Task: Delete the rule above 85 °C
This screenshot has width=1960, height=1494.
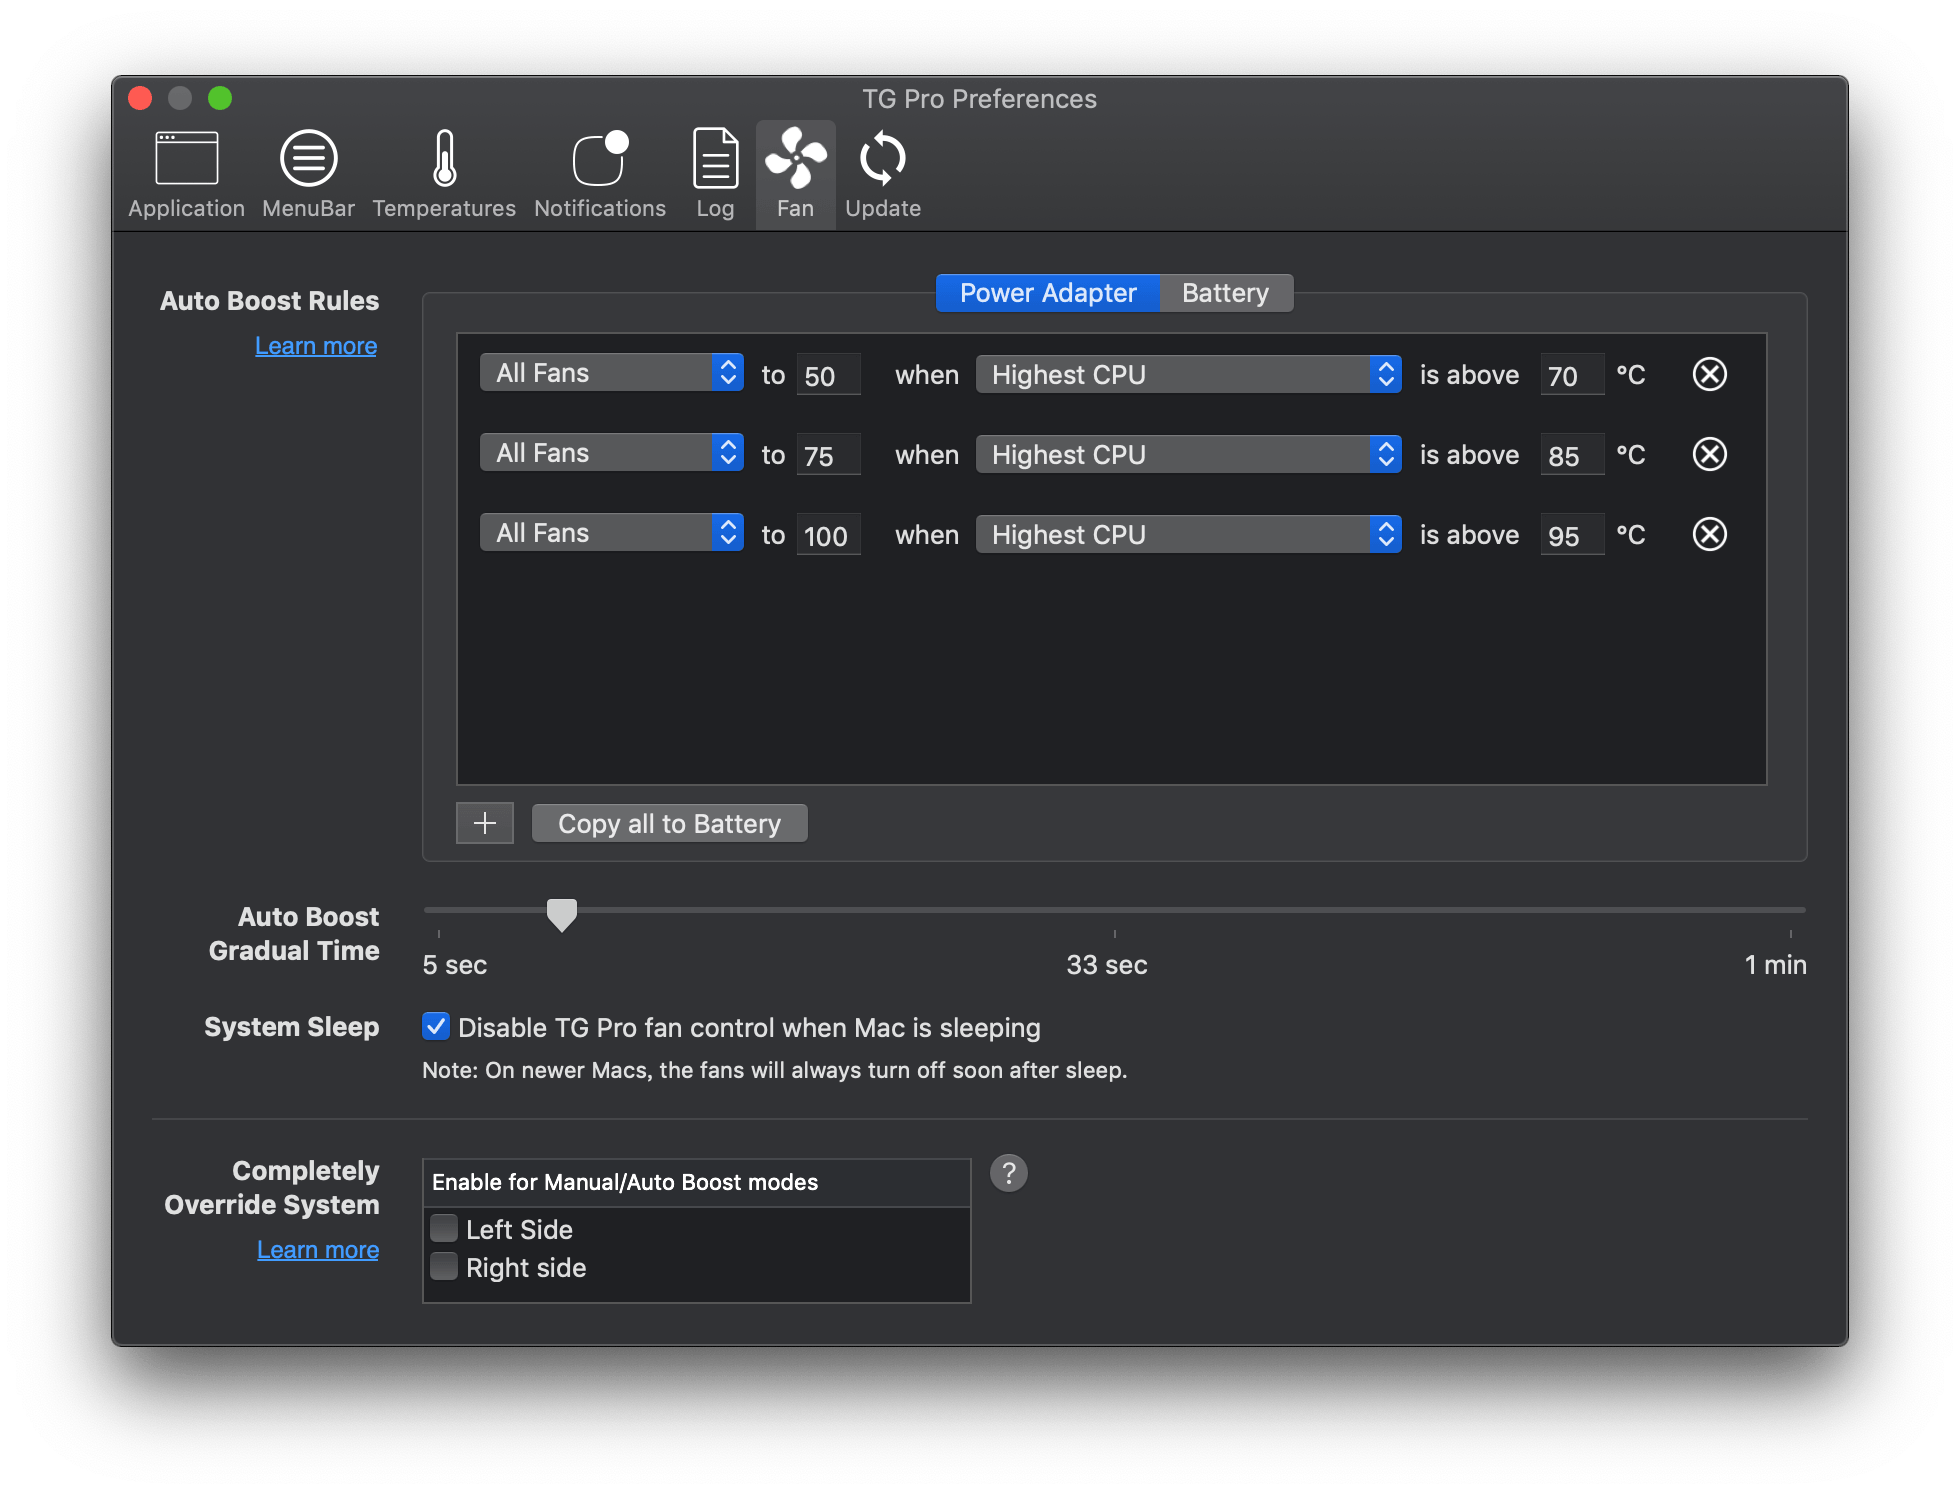Action: point(1709,454)
